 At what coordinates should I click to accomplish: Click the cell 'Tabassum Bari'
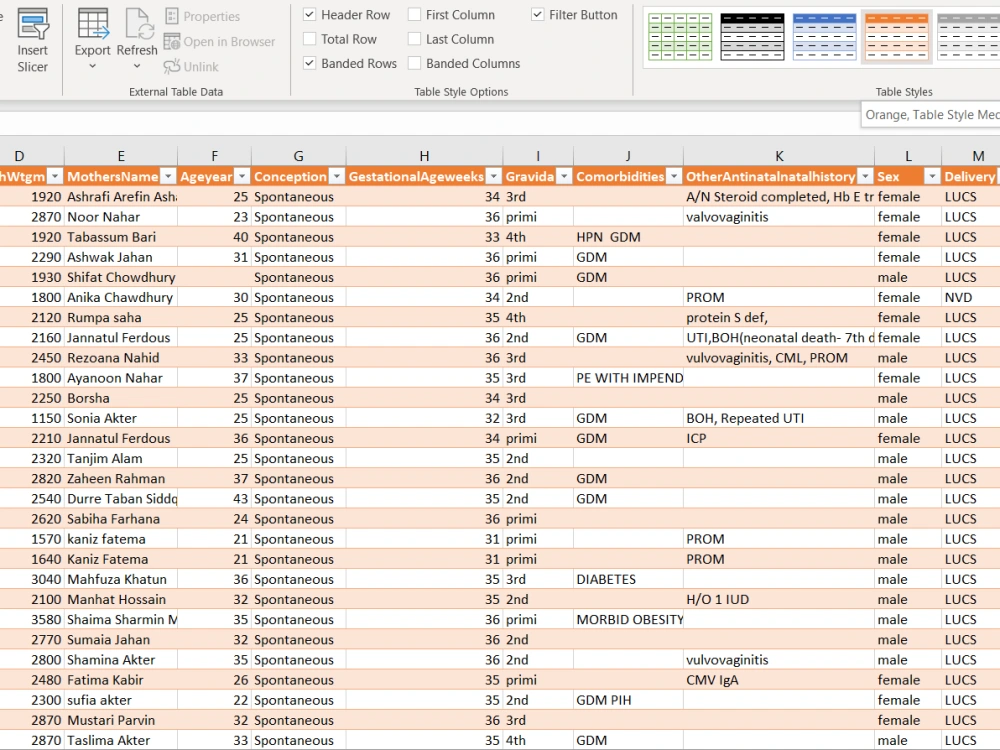click(121, 237)
